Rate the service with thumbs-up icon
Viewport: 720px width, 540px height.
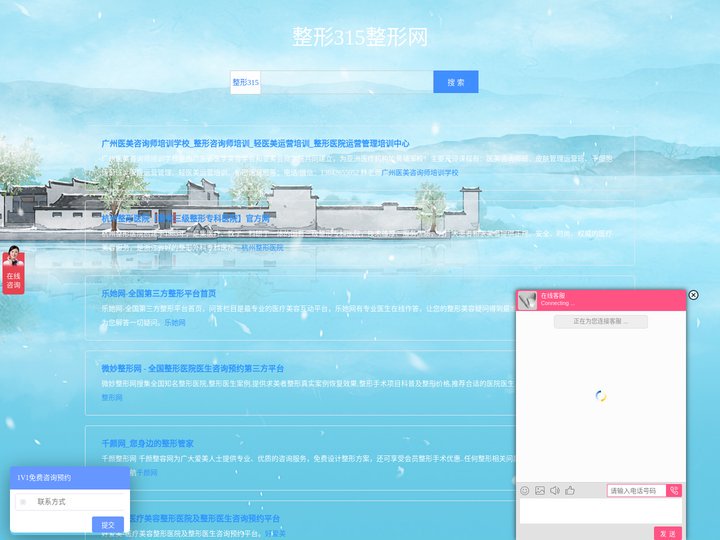coord(570,490)
